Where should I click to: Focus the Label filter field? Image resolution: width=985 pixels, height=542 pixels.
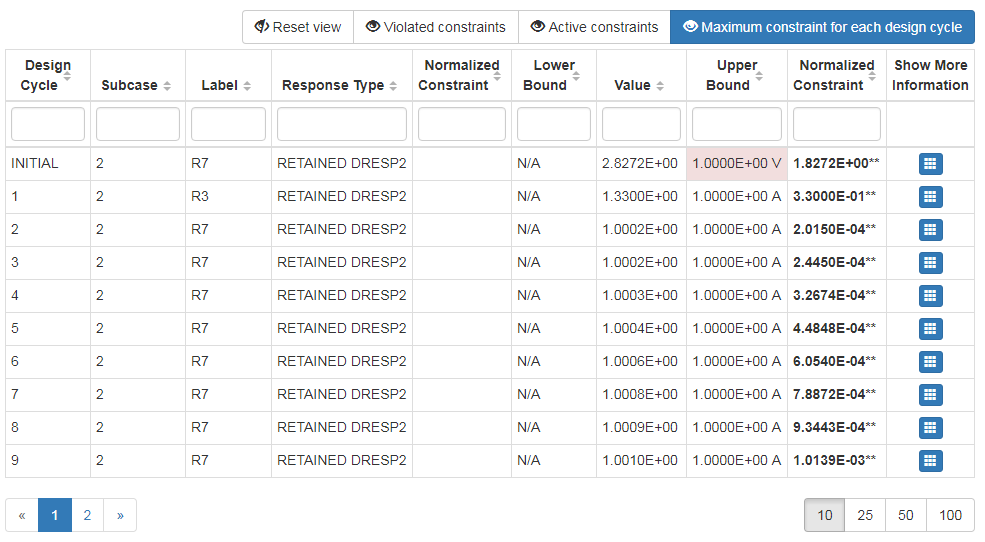tap(228, 124)
